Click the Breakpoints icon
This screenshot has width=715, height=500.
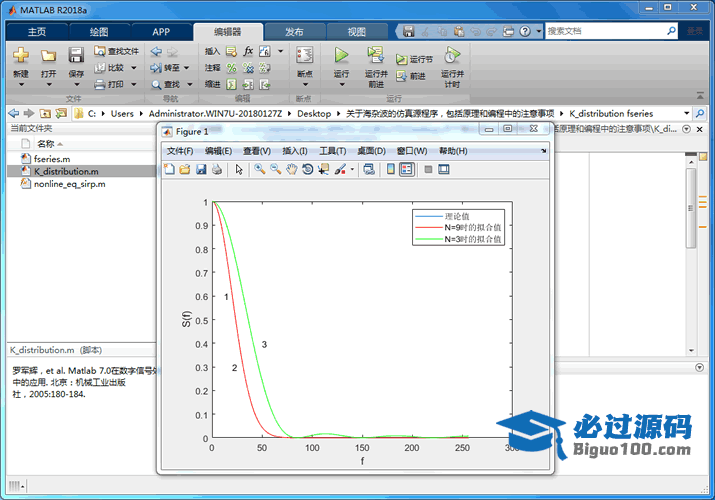[305, 55]
